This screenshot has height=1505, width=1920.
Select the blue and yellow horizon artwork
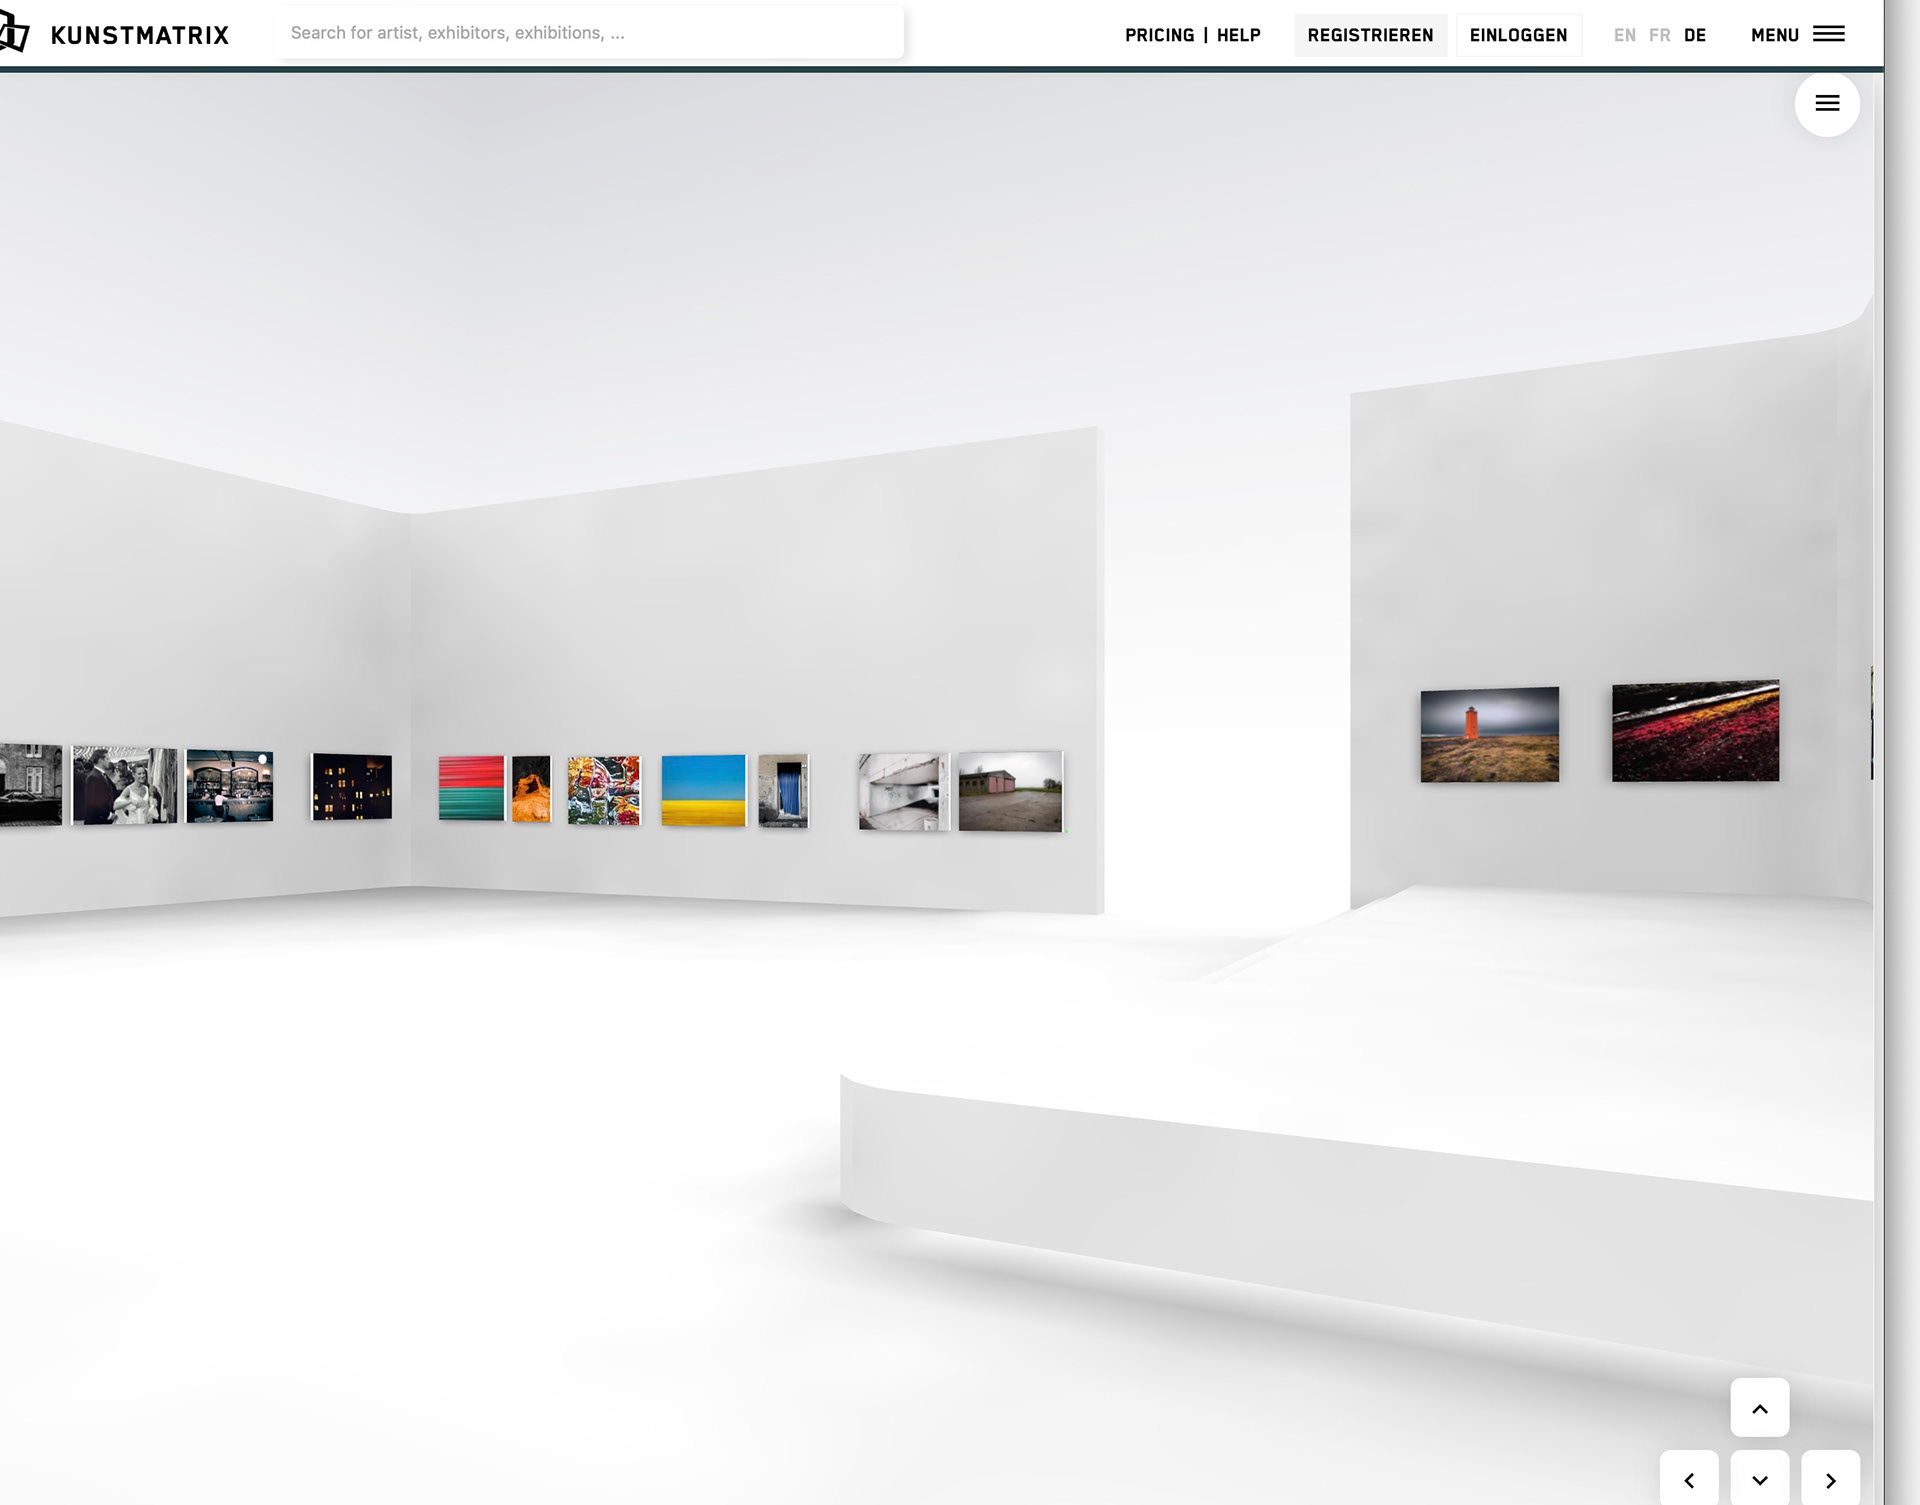click(x=703, y=790)
